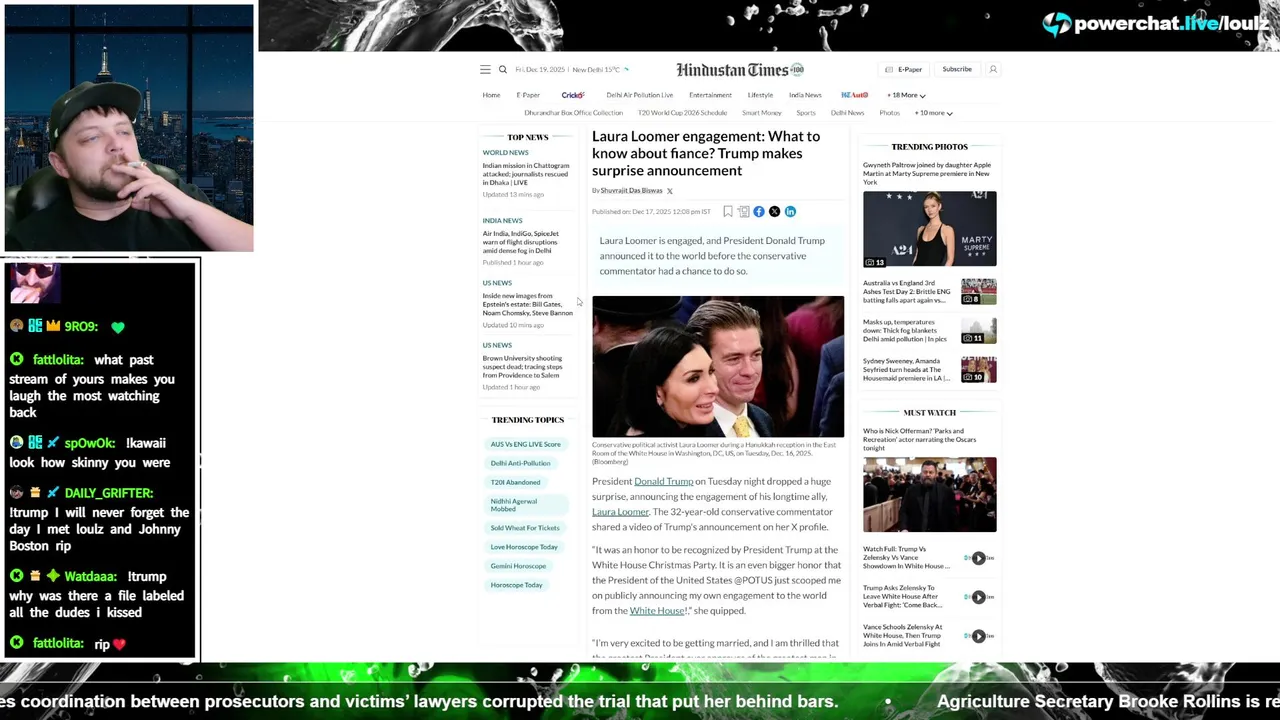The width and height of the screenshot is (1280, 720).
Task: Click the read-later icon beside the bookmark icon
Action: (x=743, y=212)
